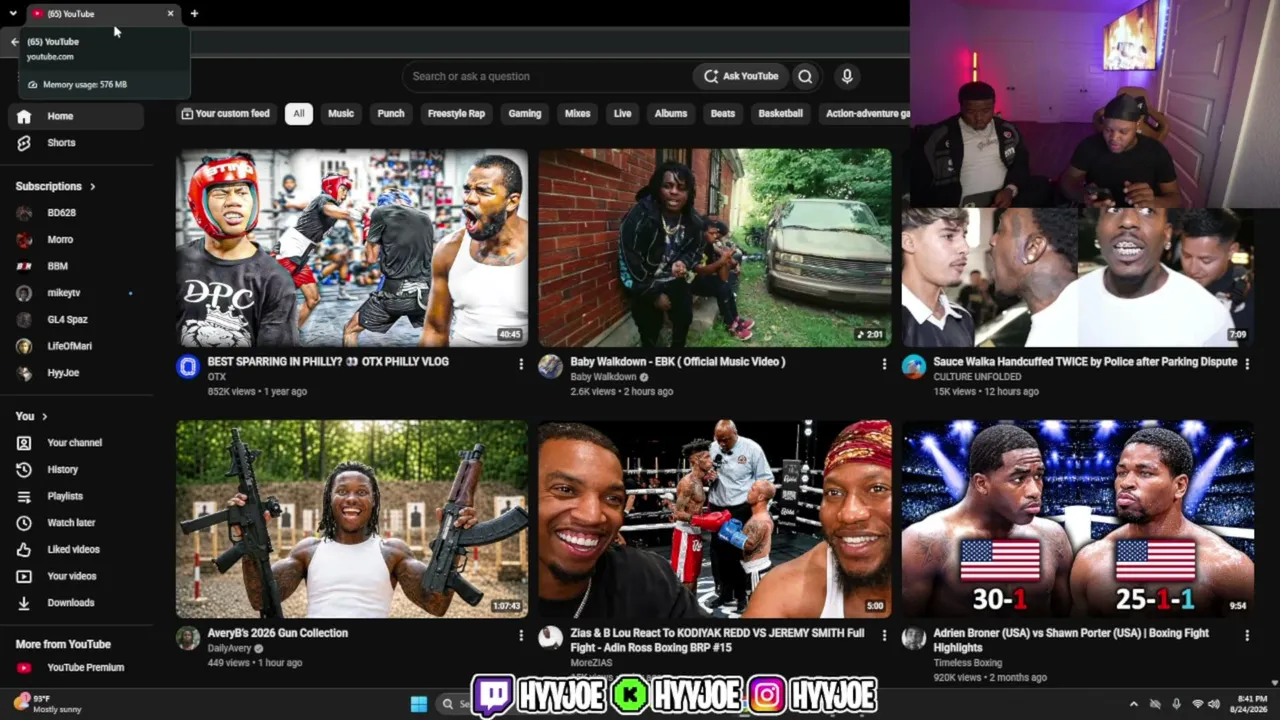
Task: Click the DailyAvery channel avatar
Action: [x=188, y=638]
